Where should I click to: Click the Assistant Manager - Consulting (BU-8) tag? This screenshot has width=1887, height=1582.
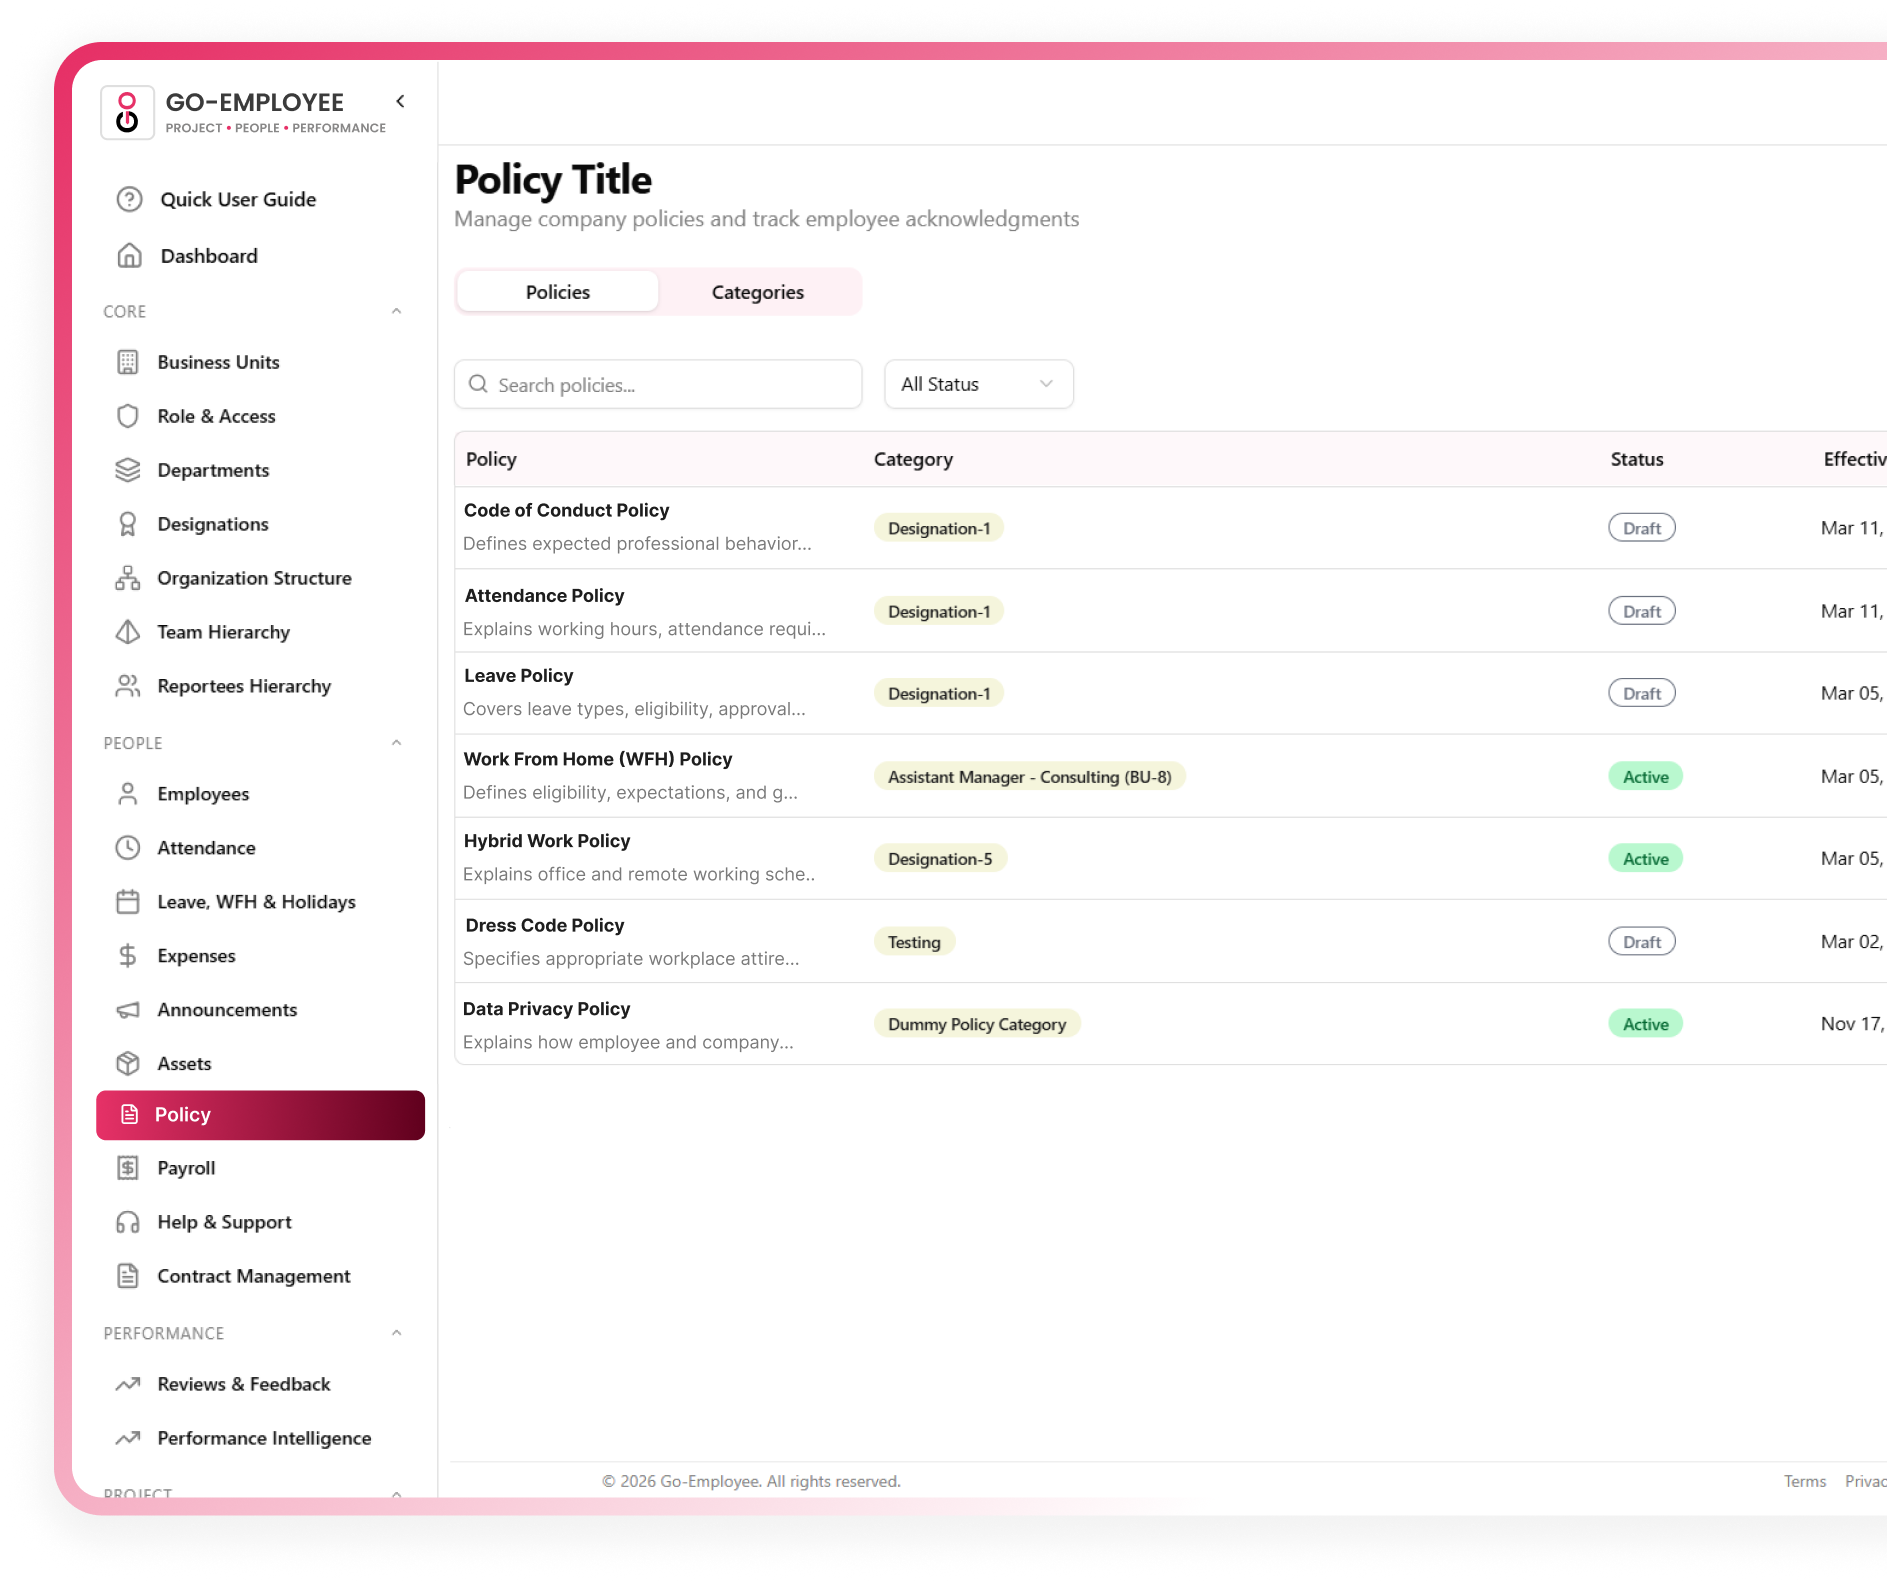(x=1030, y=777)
